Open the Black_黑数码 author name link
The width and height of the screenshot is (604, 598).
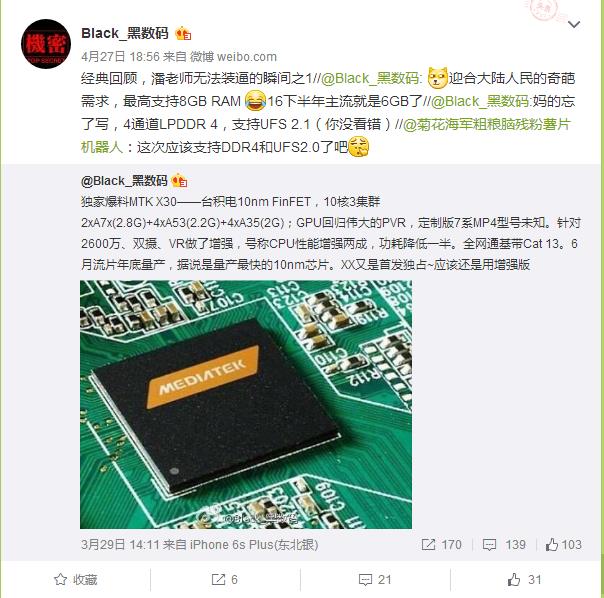tap(125, 34)
